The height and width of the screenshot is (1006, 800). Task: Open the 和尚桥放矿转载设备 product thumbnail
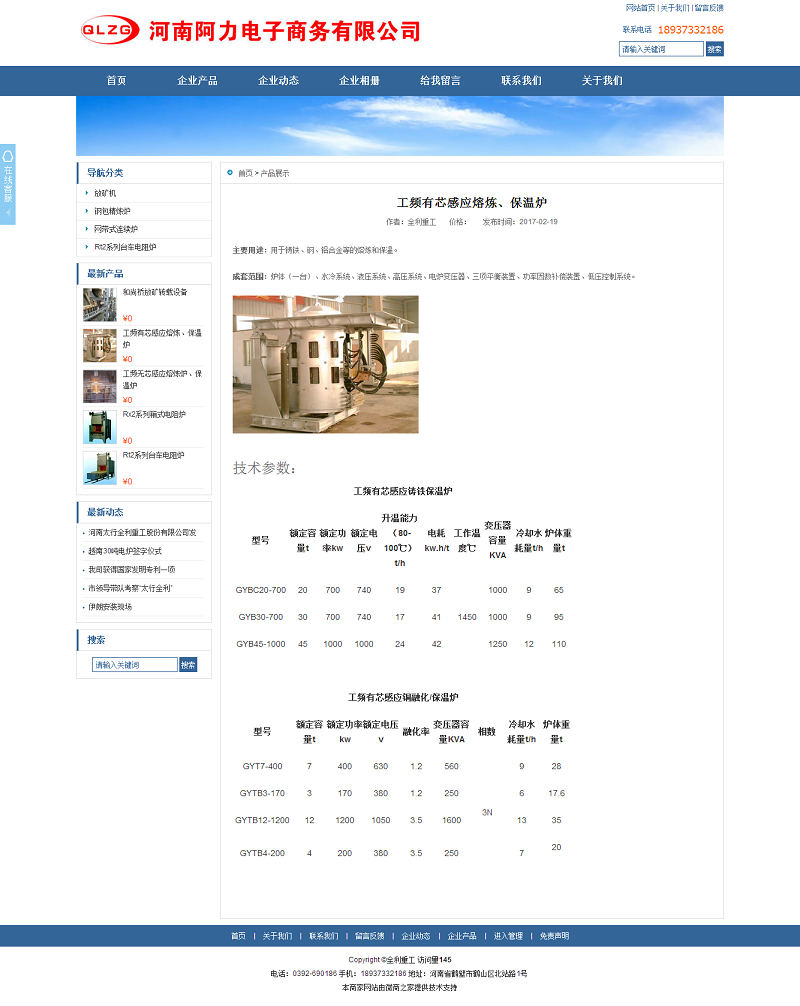pos(99,304)
